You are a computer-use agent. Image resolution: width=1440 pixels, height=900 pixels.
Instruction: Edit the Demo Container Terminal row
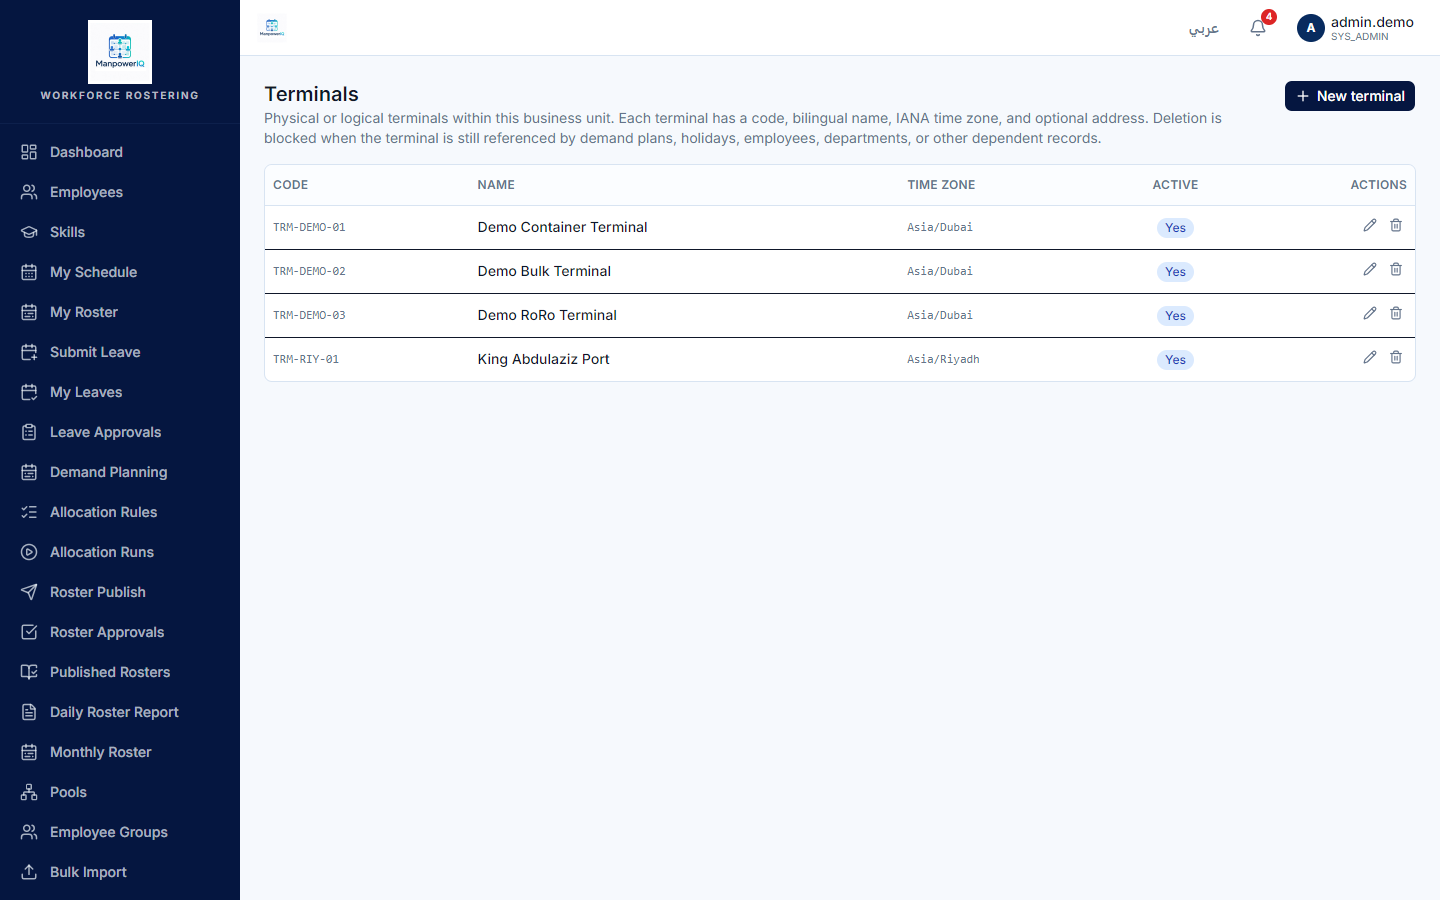(1370, 226)
